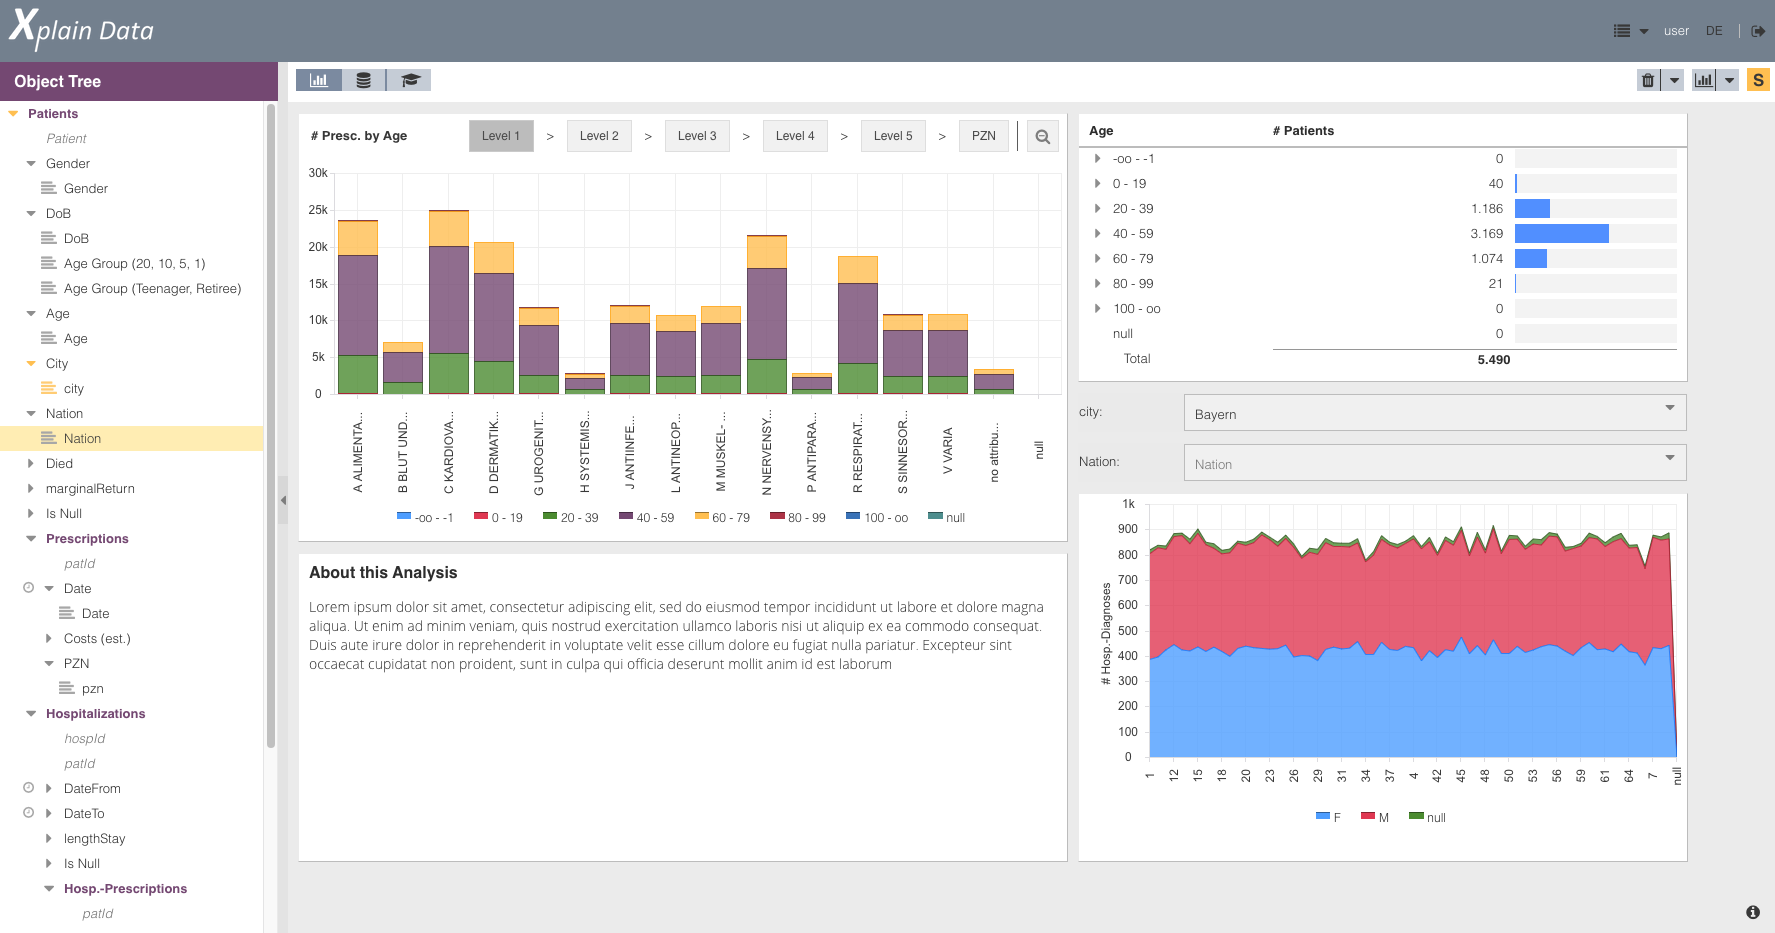Viewport: 1775px width, 933px height.
Task: Collapse the Prescriptions tree node
Action: coord(31,538)
